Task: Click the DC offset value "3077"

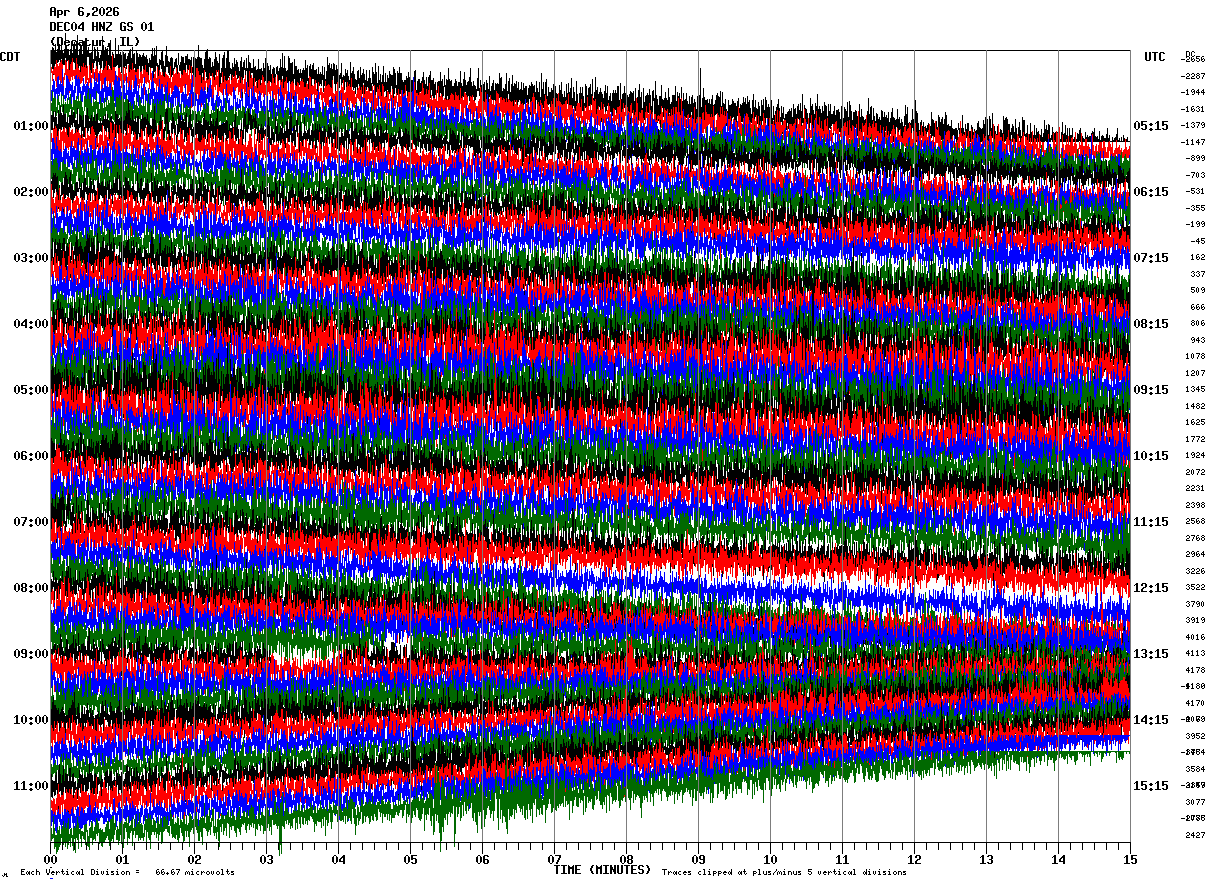Action: pyautogui.click(x=1195, y=802)
